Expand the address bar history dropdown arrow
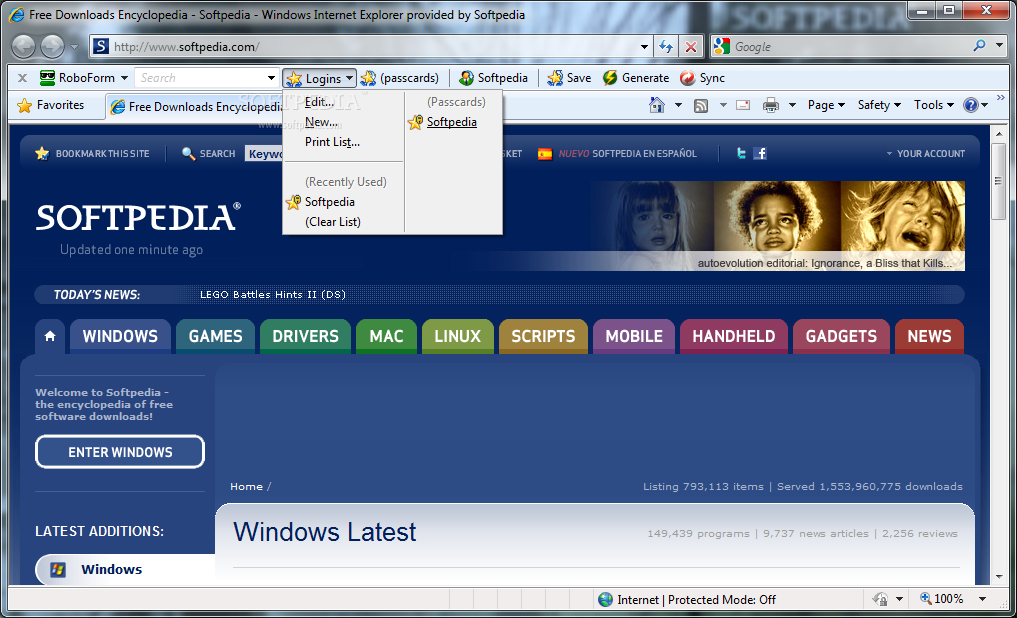 644,47
